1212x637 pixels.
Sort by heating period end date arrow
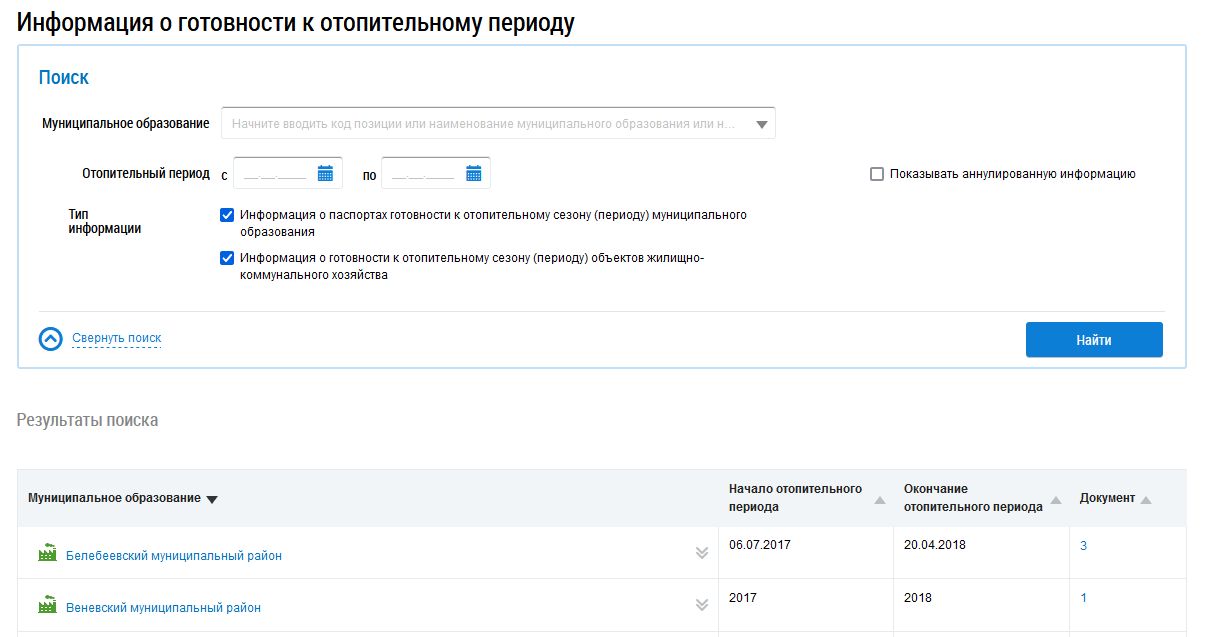[1055, 499]
